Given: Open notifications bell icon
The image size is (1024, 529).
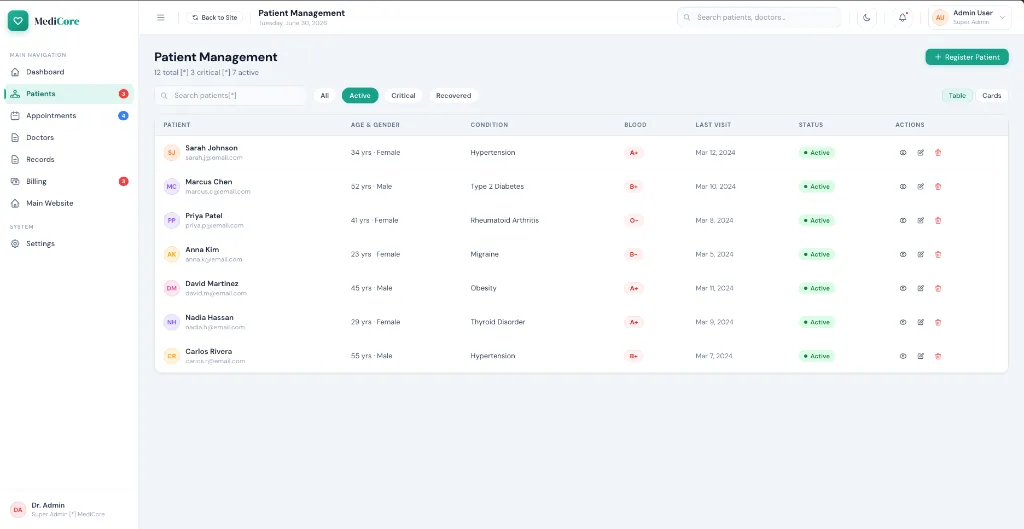Looking at the screenshot, I should [903, 18].
